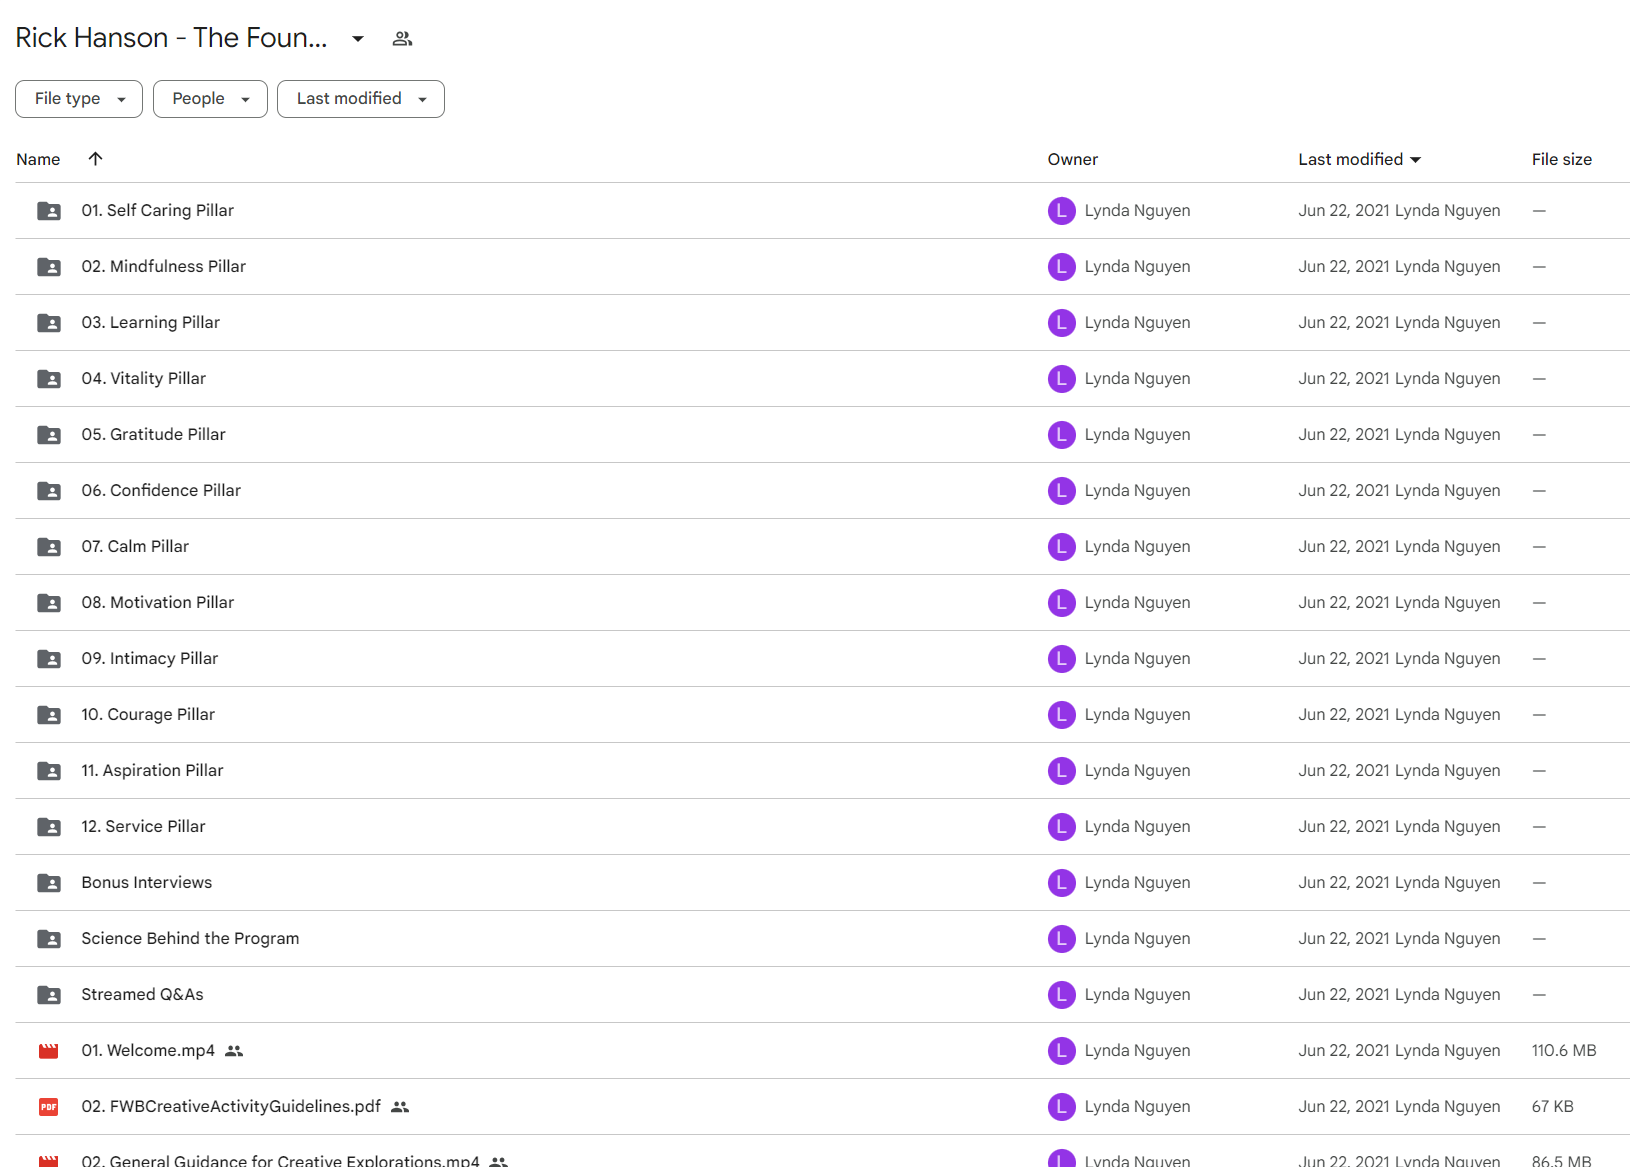Screen dimensions: 1630x1167
Task: Click the 05. Gratitude Pillar folder icon
Action: click(x=49, y=435)
